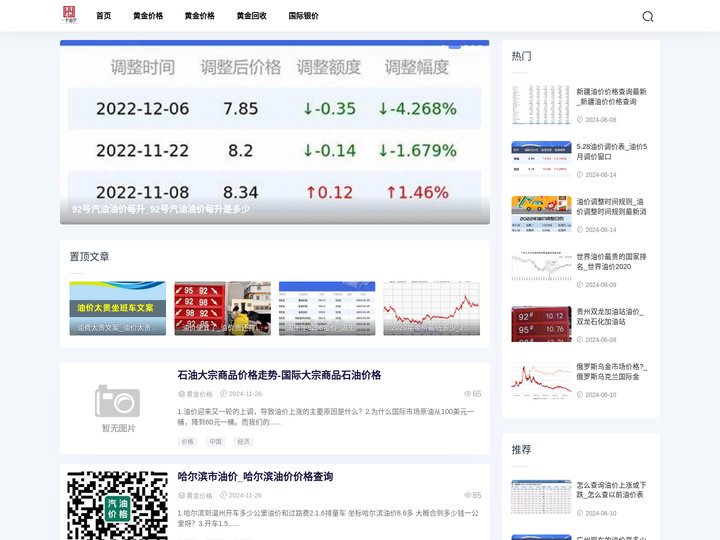Open hot article 新疆油价价格查询最新
Image resolution: width=720 pixels, height=540 pixels.
[611, 96]
